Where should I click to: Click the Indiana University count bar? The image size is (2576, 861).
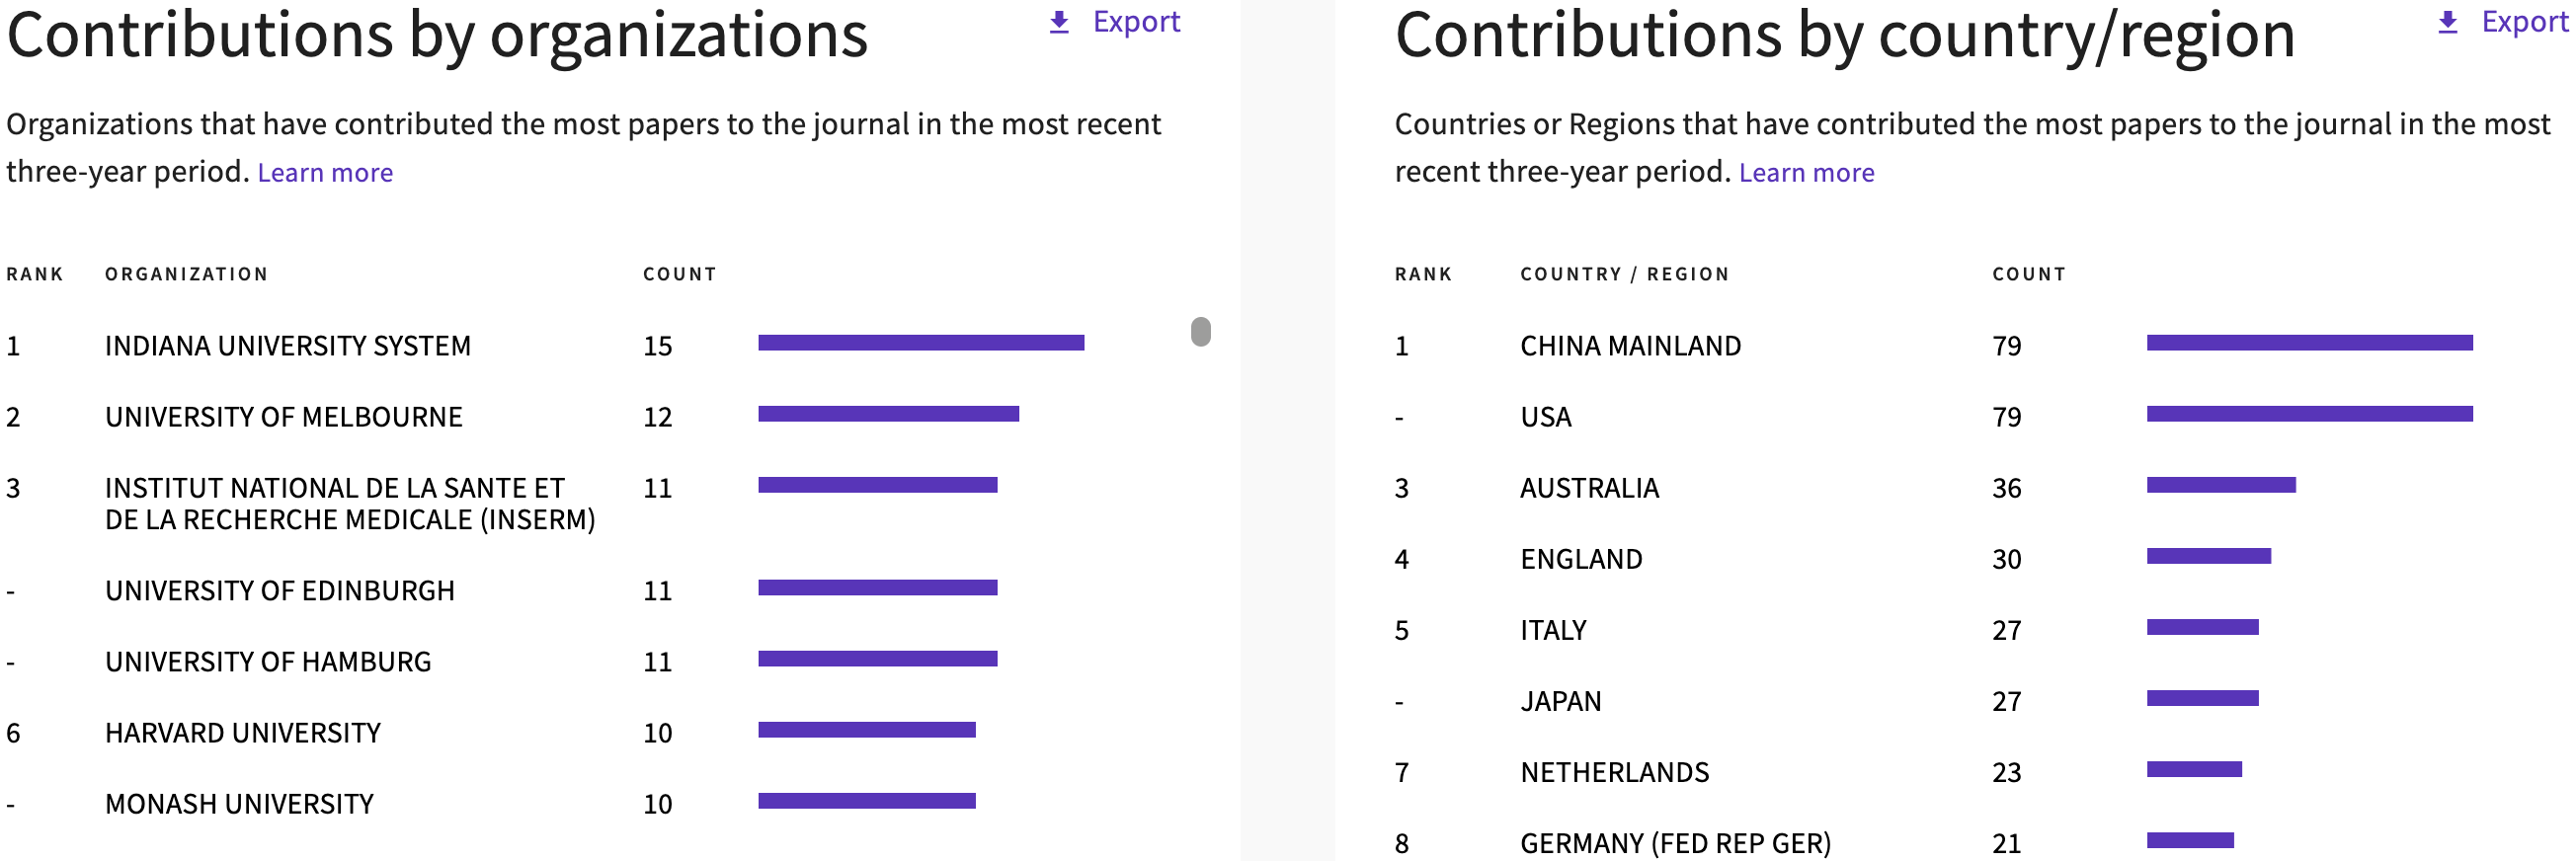[x=921, y=343]
